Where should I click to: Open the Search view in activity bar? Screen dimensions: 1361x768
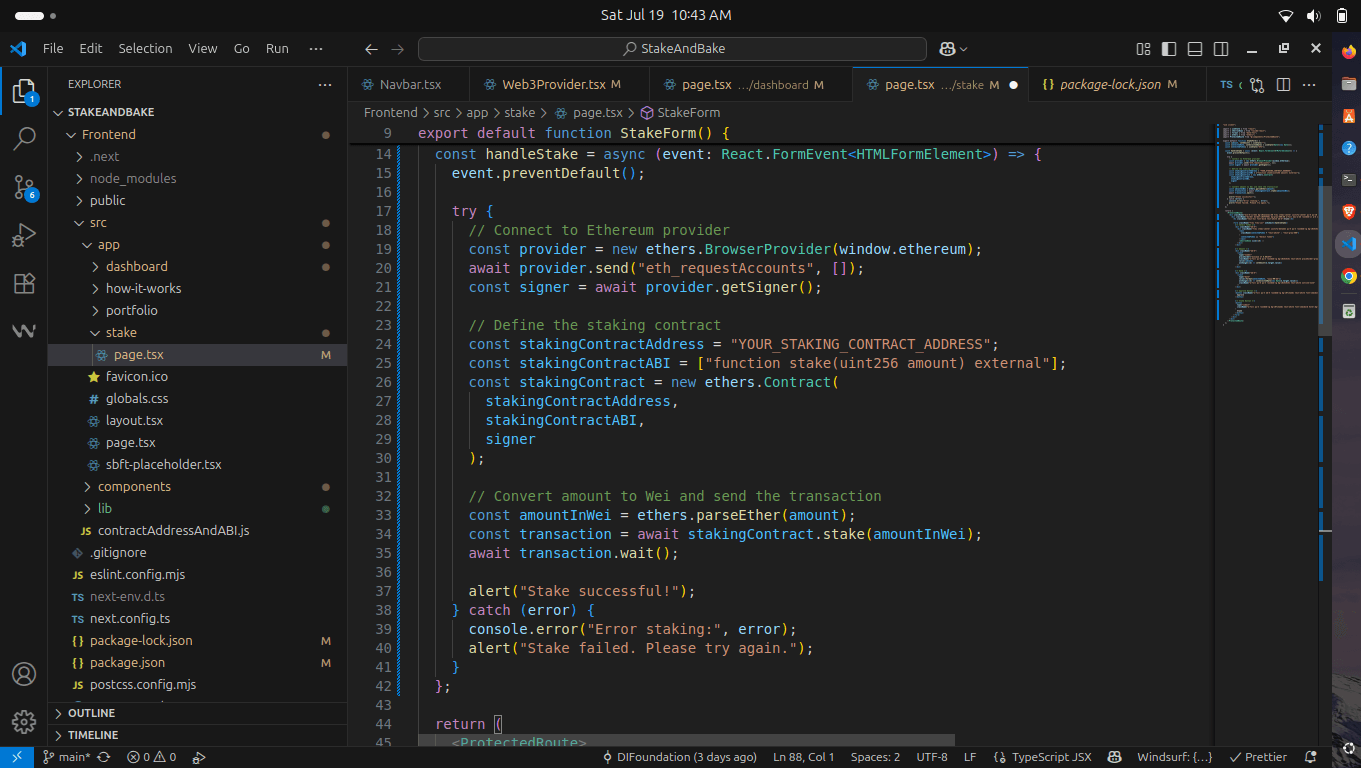tap(24, 139)
